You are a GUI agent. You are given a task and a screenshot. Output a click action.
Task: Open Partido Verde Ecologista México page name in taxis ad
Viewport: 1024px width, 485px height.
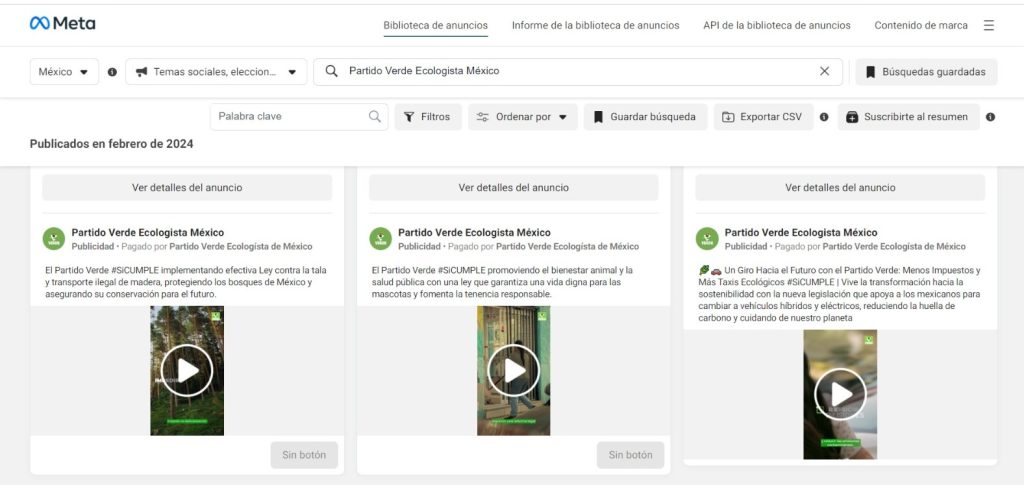click(801, 232)
